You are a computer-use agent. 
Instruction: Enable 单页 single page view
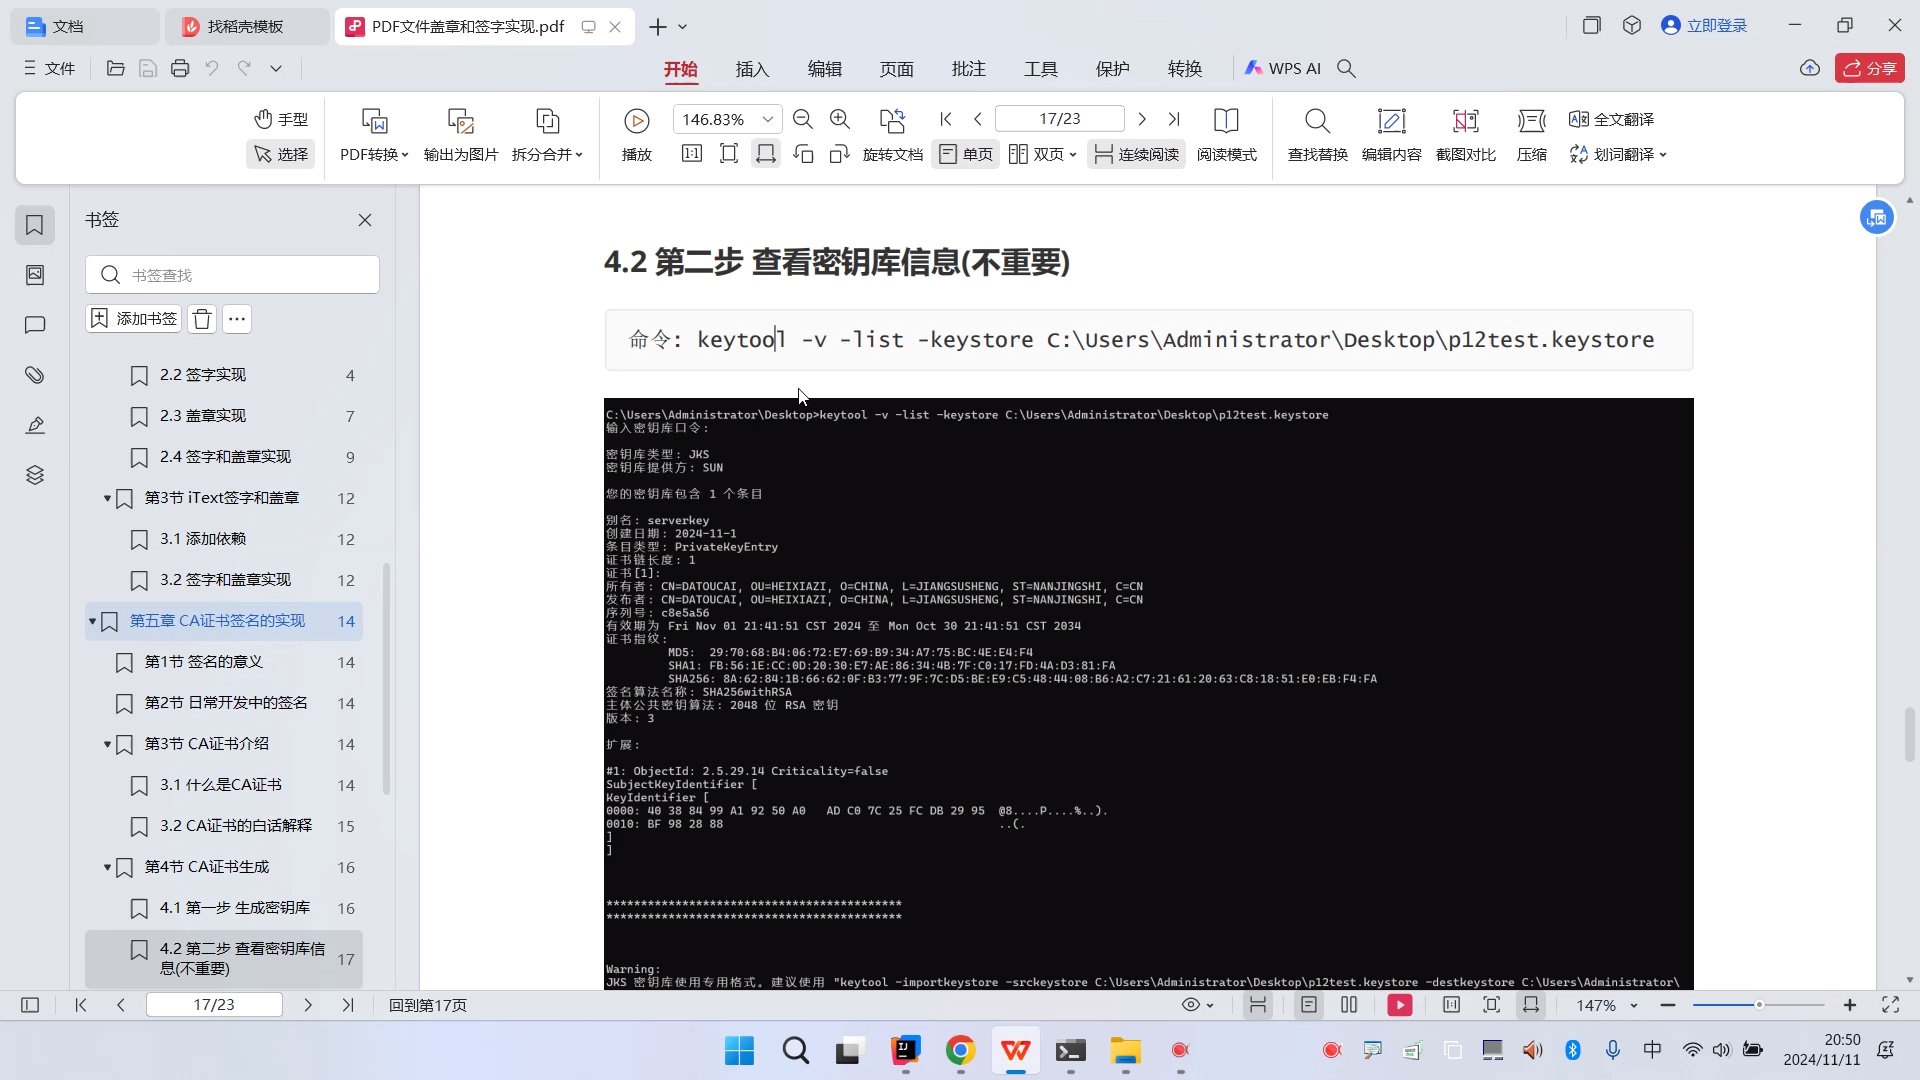[964, 154]
